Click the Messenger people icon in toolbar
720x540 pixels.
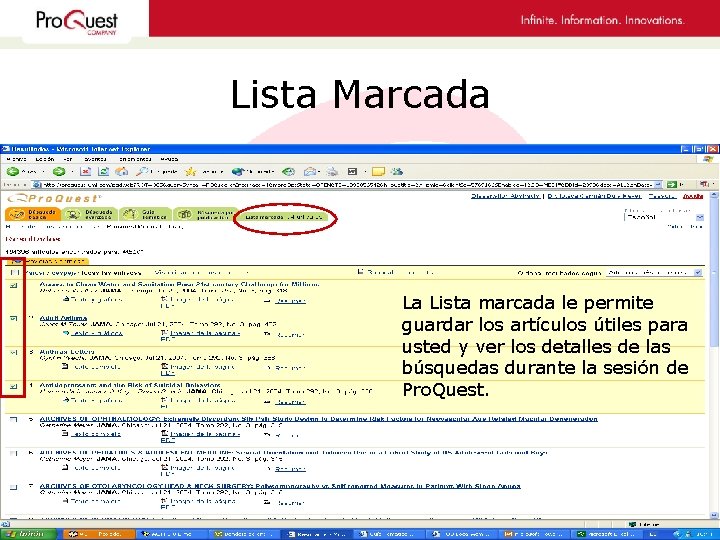click(397, 172)
